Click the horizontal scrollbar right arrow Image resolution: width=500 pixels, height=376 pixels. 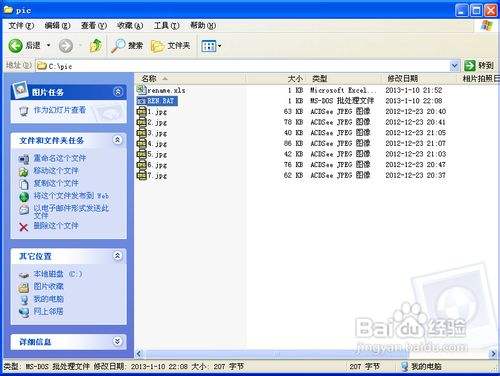tap(493, 354)
